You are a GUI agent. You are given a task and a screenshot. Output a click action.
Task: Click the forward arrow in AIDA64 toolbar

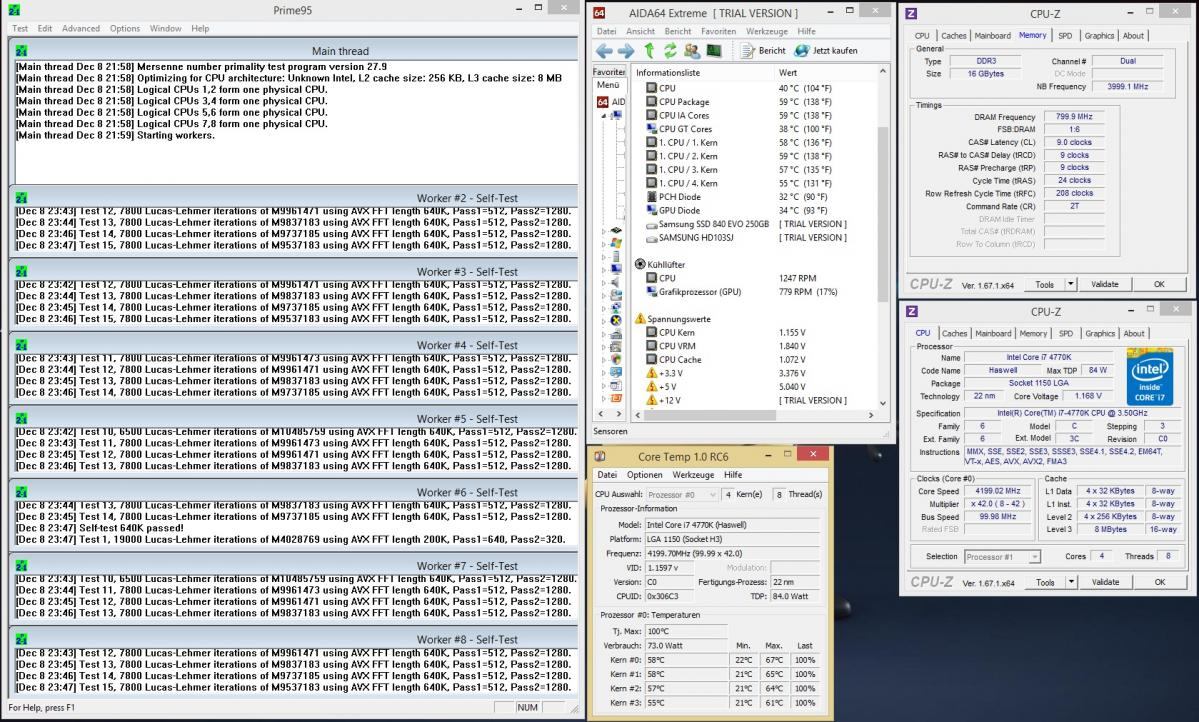tap(625, 50)
